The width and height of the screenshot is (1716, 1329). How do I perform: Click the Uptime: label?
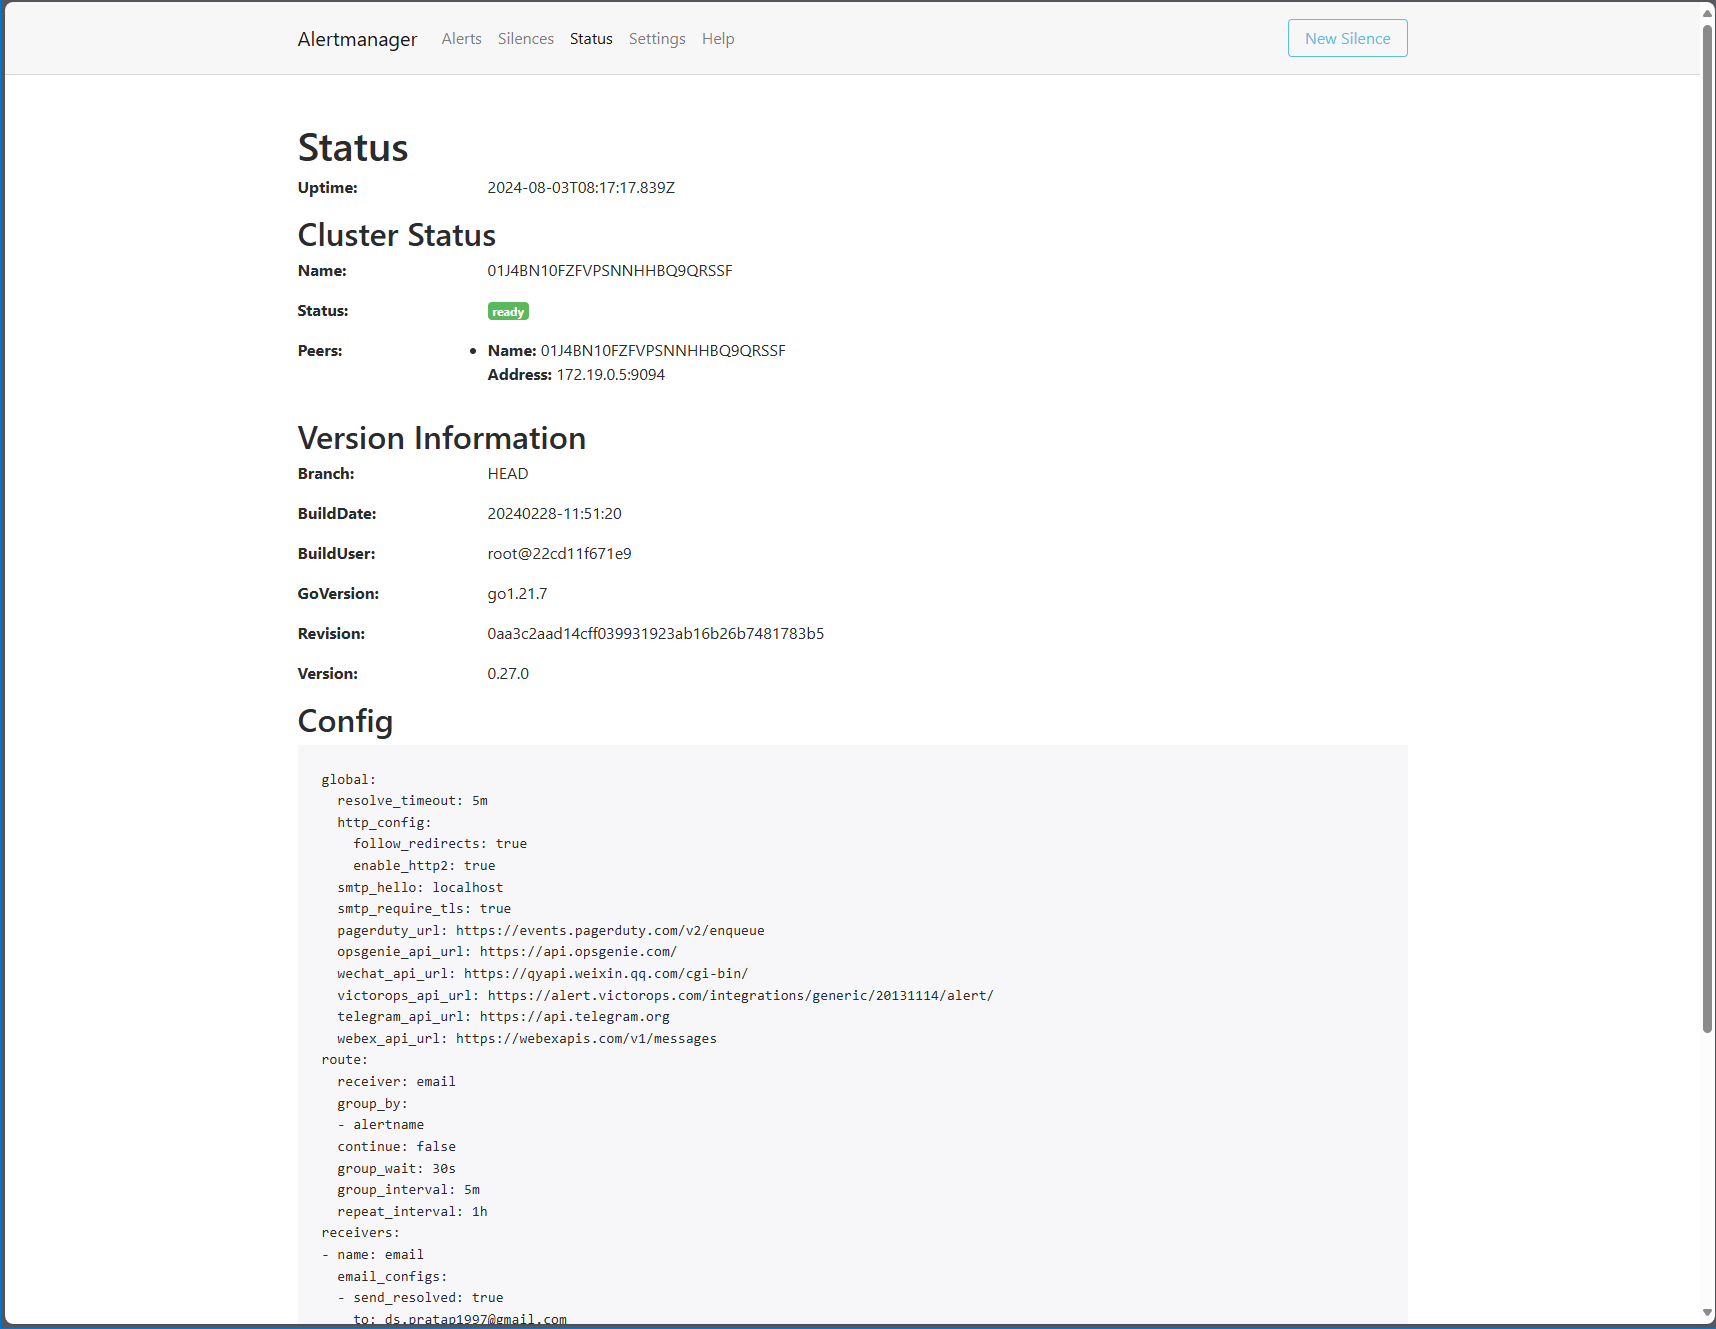tap(327, 188)
